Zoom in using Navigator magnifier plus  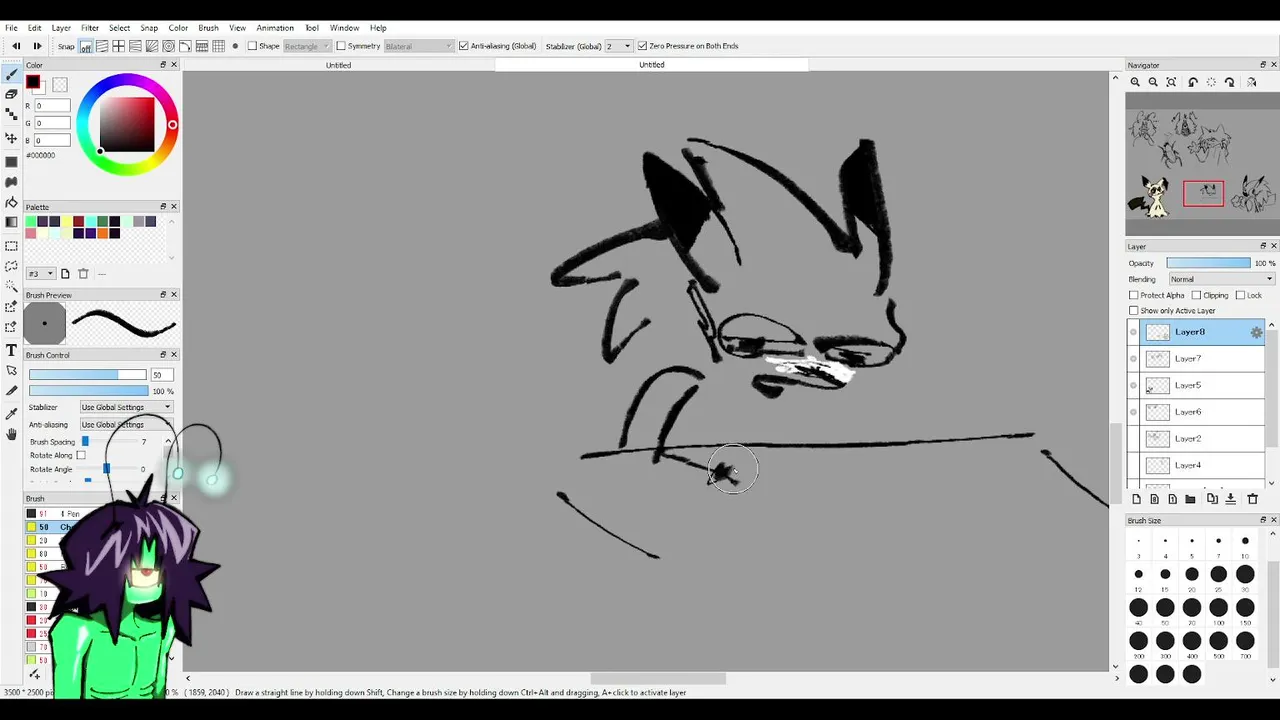coord(1135,82)
